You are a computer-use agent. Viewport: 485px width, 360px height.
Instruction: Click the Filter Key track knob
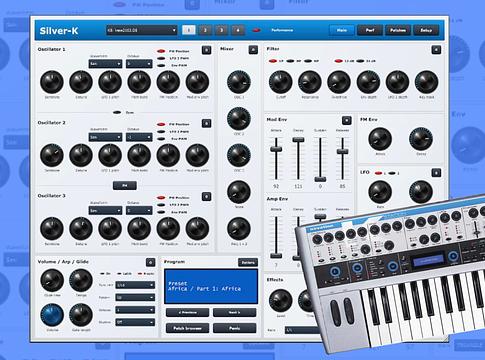point(426,82)
